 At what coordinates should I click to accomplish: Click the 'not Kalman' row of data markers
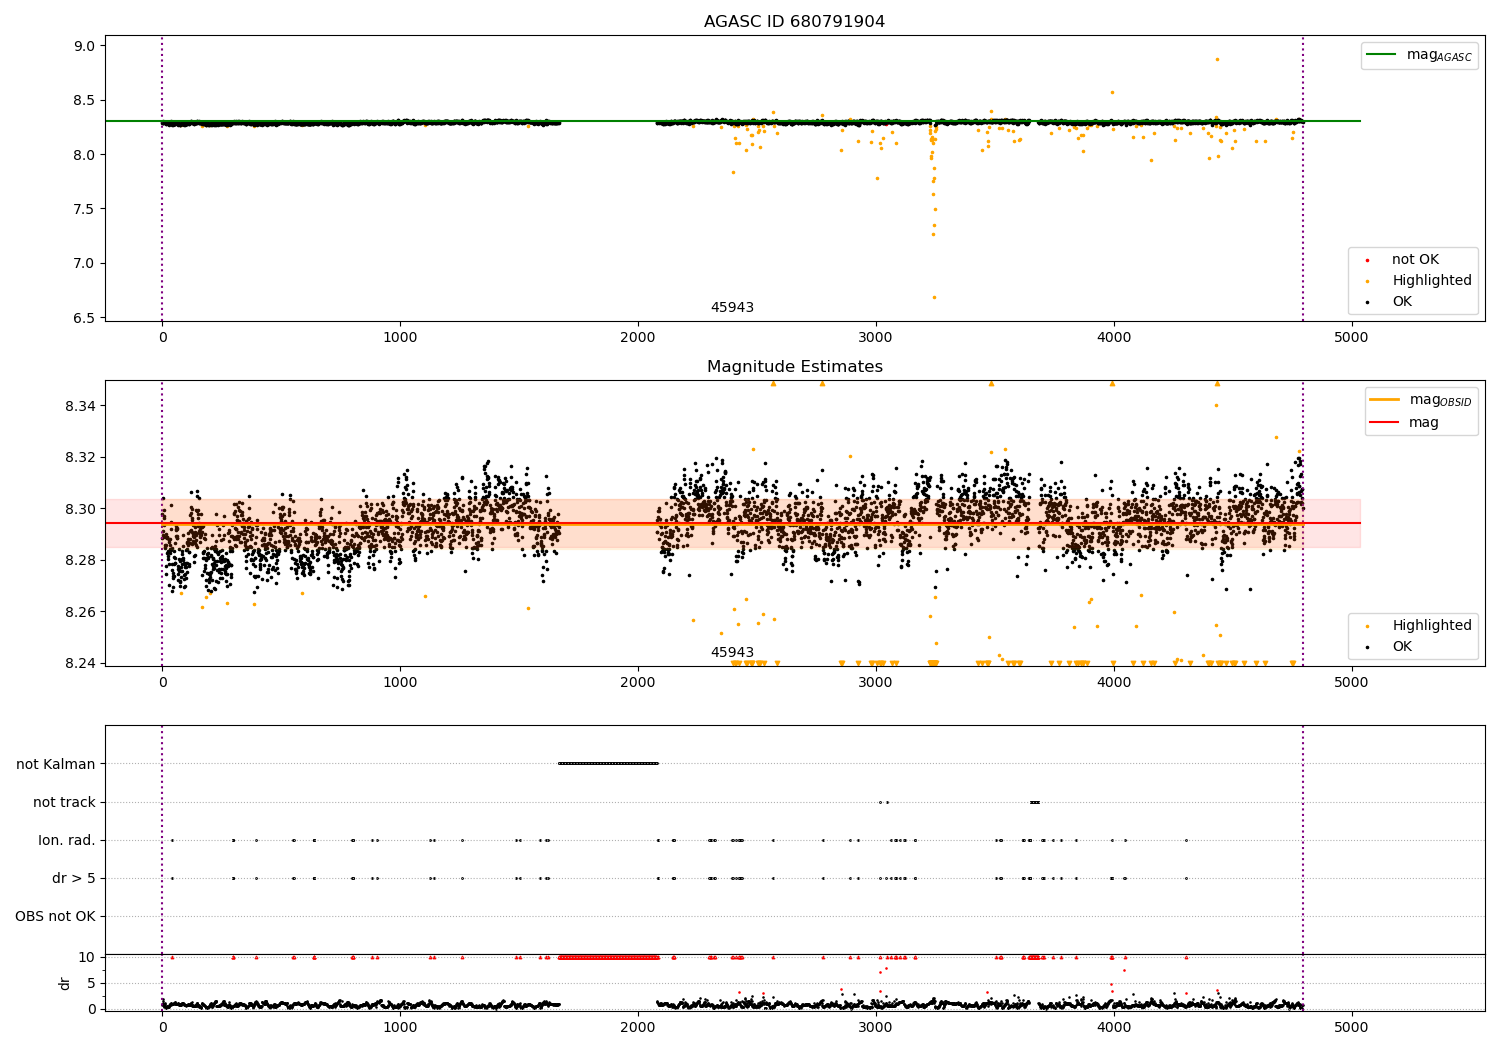tap(608, 764)
